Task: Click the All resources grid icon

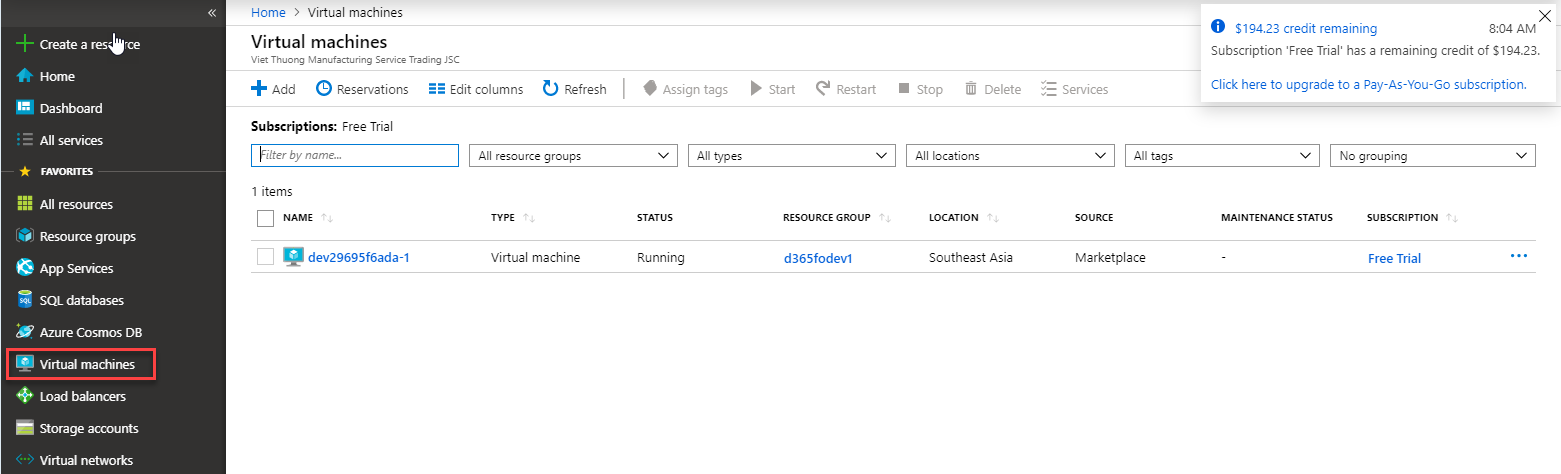Action: point(26,204)
